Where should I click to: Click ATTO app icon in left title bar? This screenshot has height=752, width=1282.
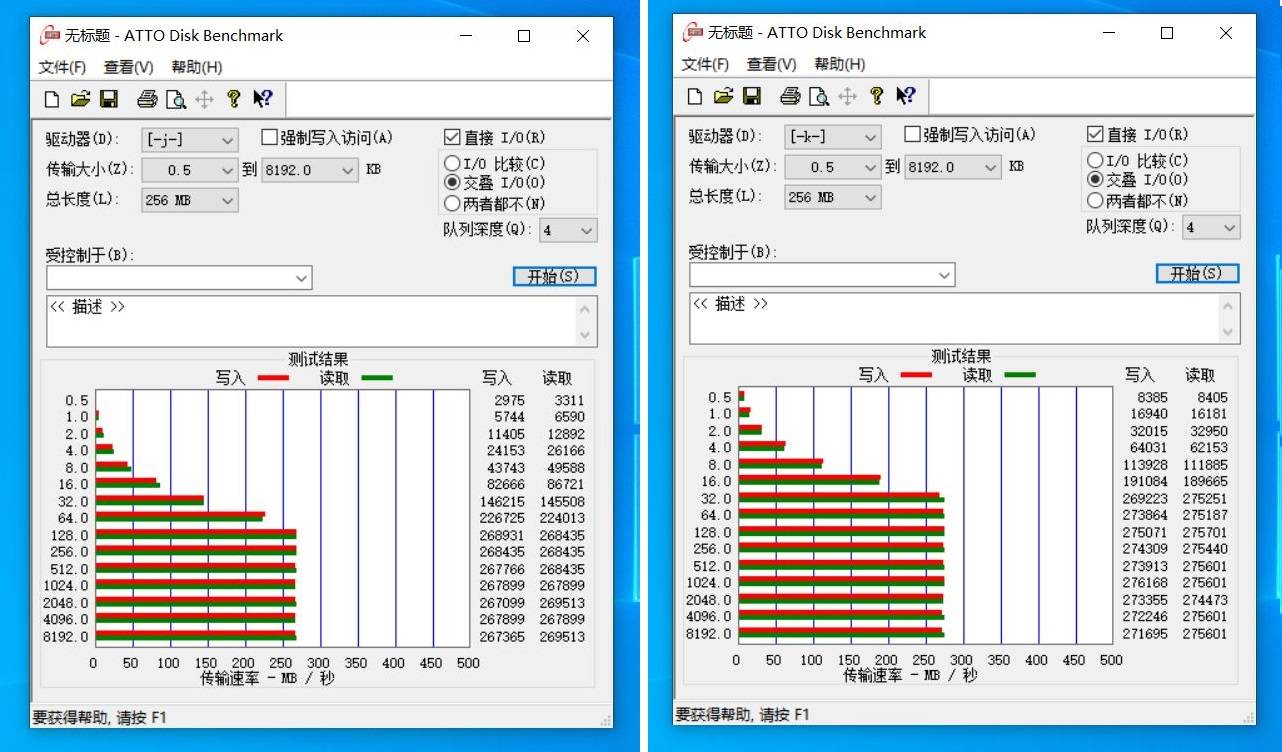[50, 36]
